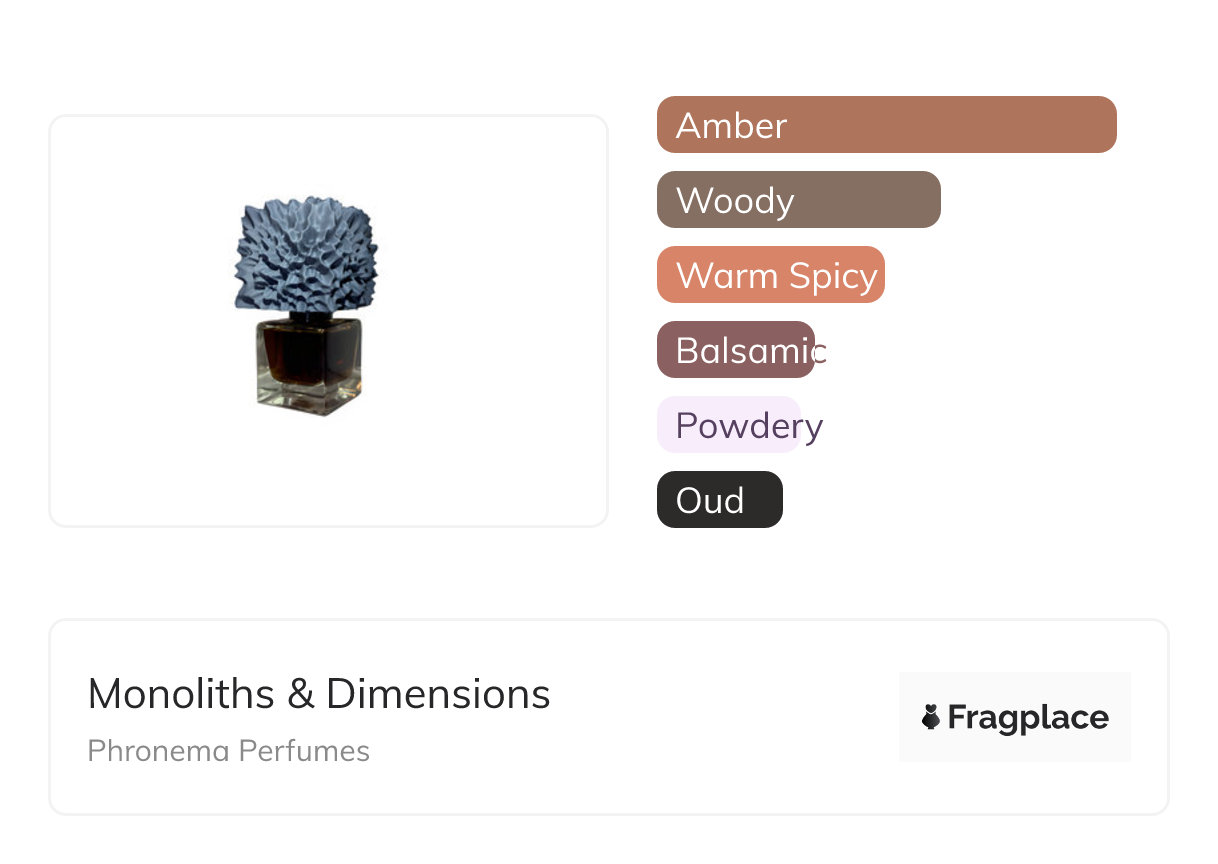The height and width of the screenshot is (864, 1218).
Task: Click the word "Amber" in the accords list
Action: (731, 125)
